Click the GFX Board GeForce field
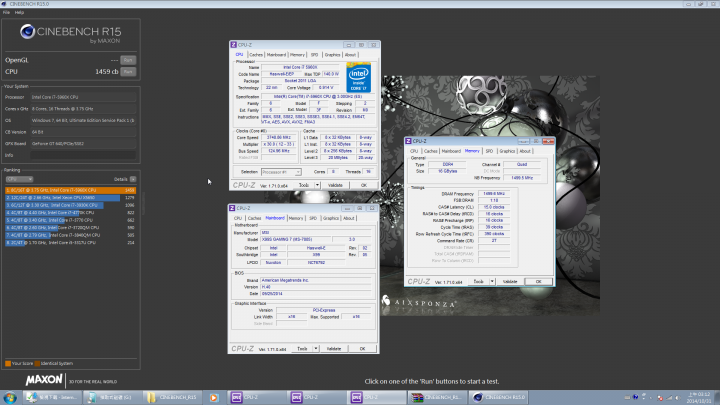This screenshot has width=720, height=405. [x=83, y=144]
